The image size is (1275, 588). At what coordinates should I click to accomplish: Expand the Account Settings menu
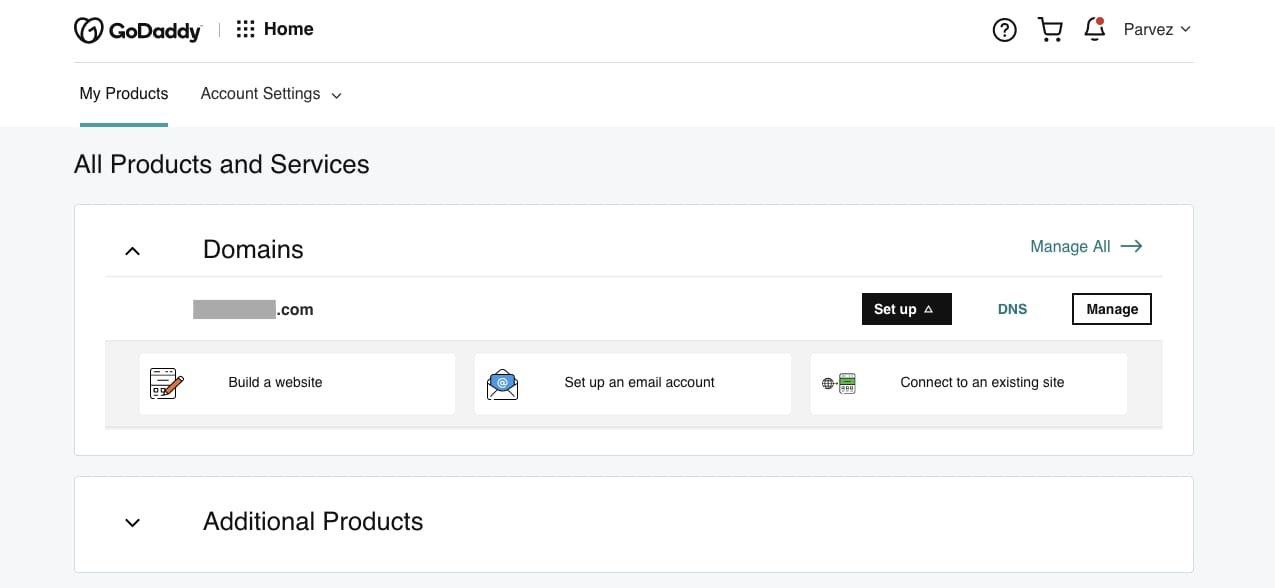click(x=271, y=94)
